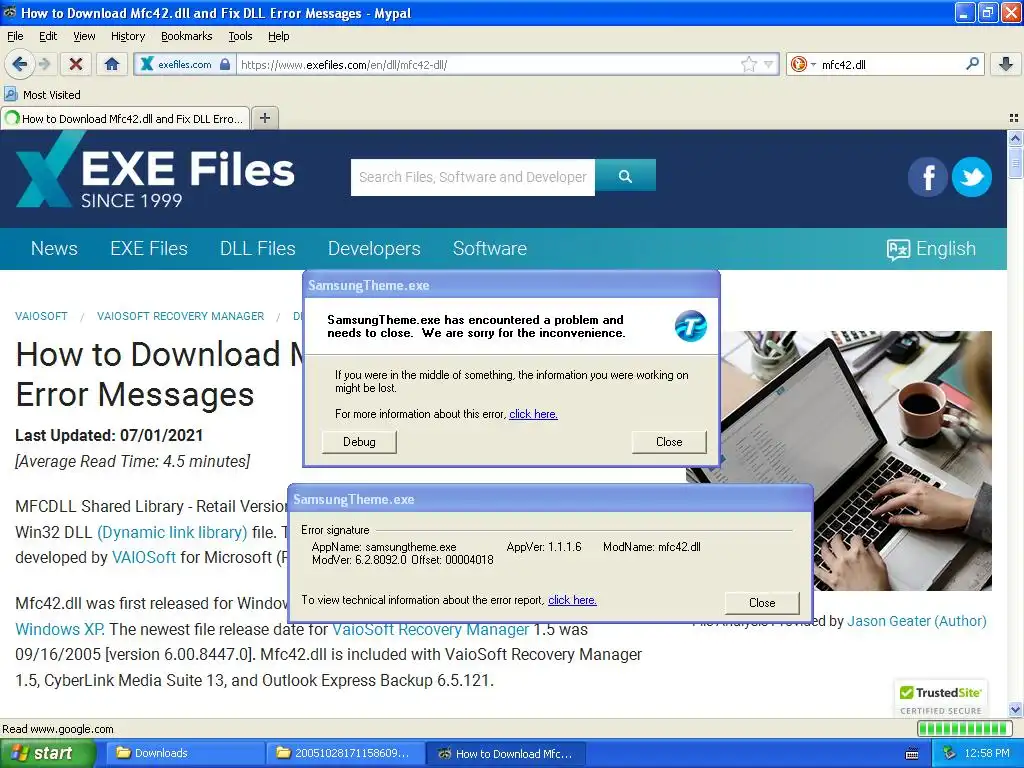
Task: Open the Most Visited bookmarks folder
Action: 42,95
